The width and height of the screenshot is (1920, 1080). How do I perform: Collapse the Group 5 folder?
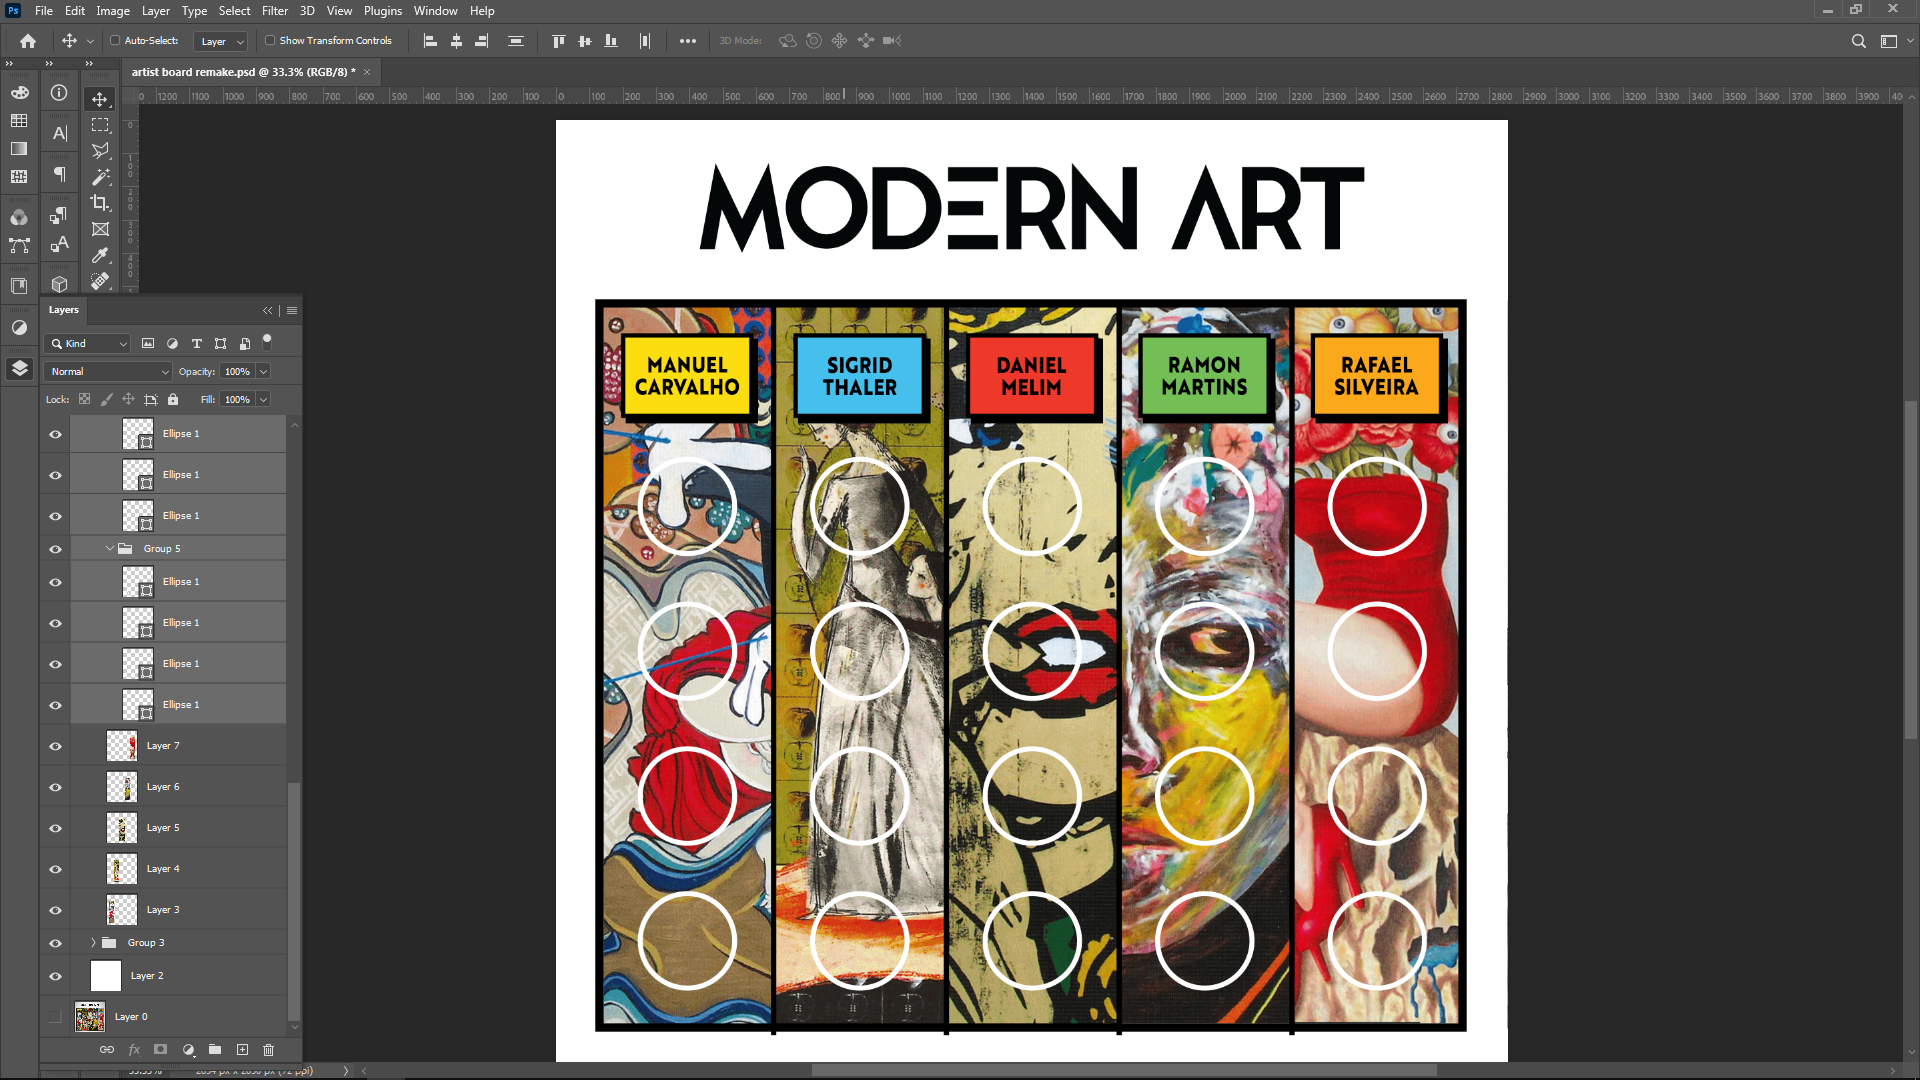(109, 549)
